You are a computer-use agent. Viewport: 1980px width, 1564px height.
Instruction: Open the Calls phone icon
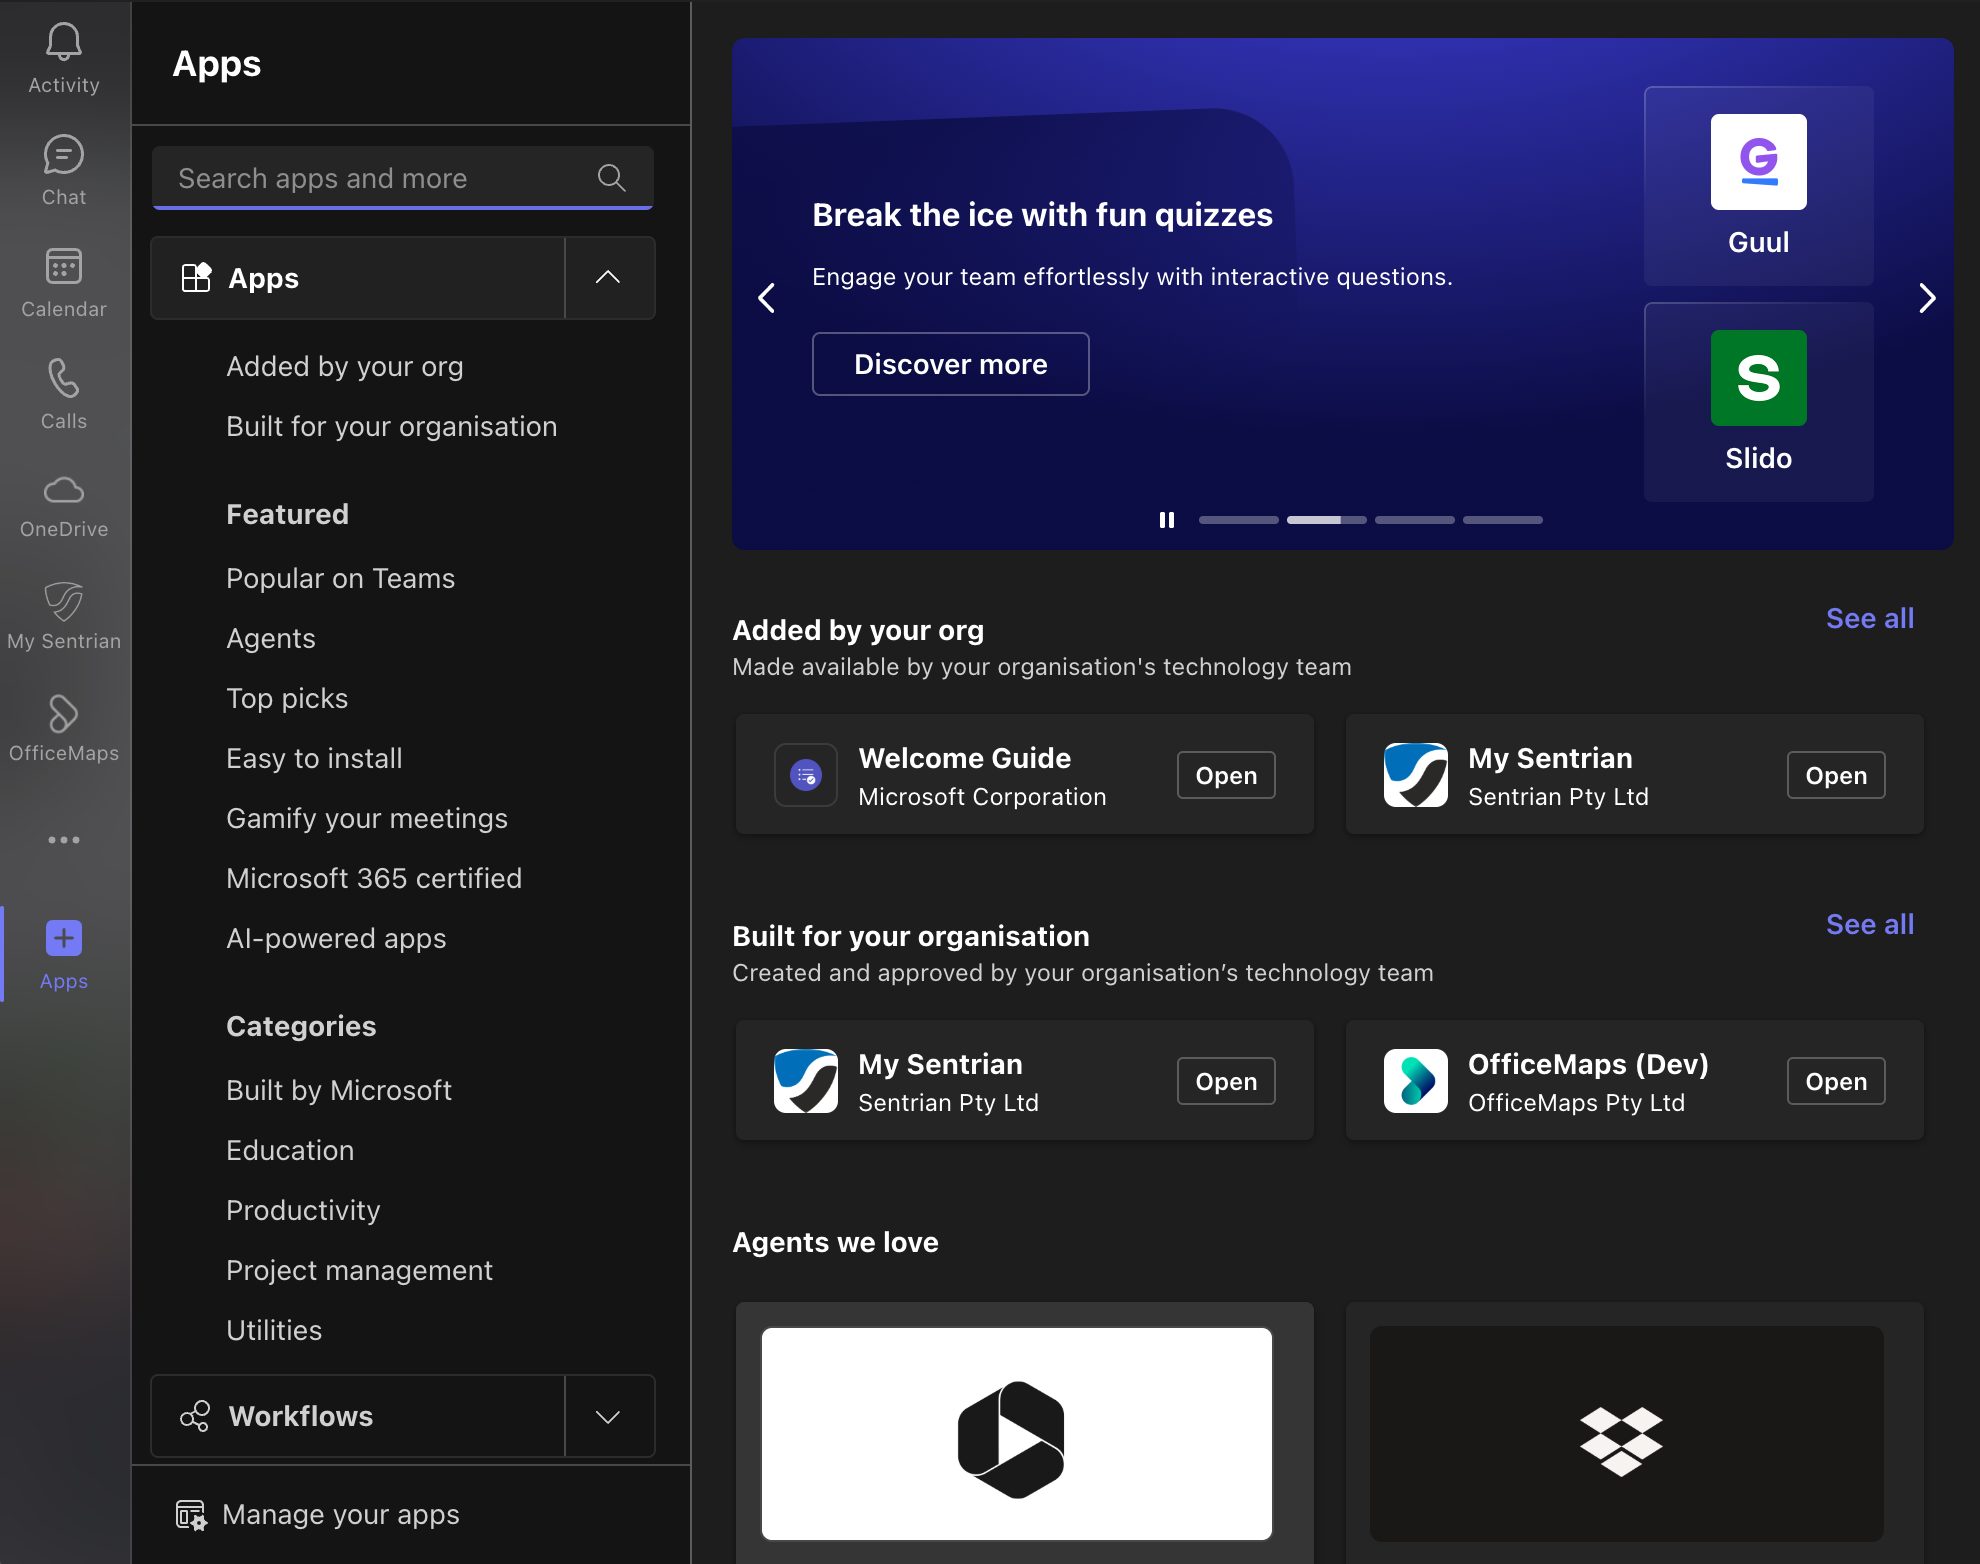[64, 378]
